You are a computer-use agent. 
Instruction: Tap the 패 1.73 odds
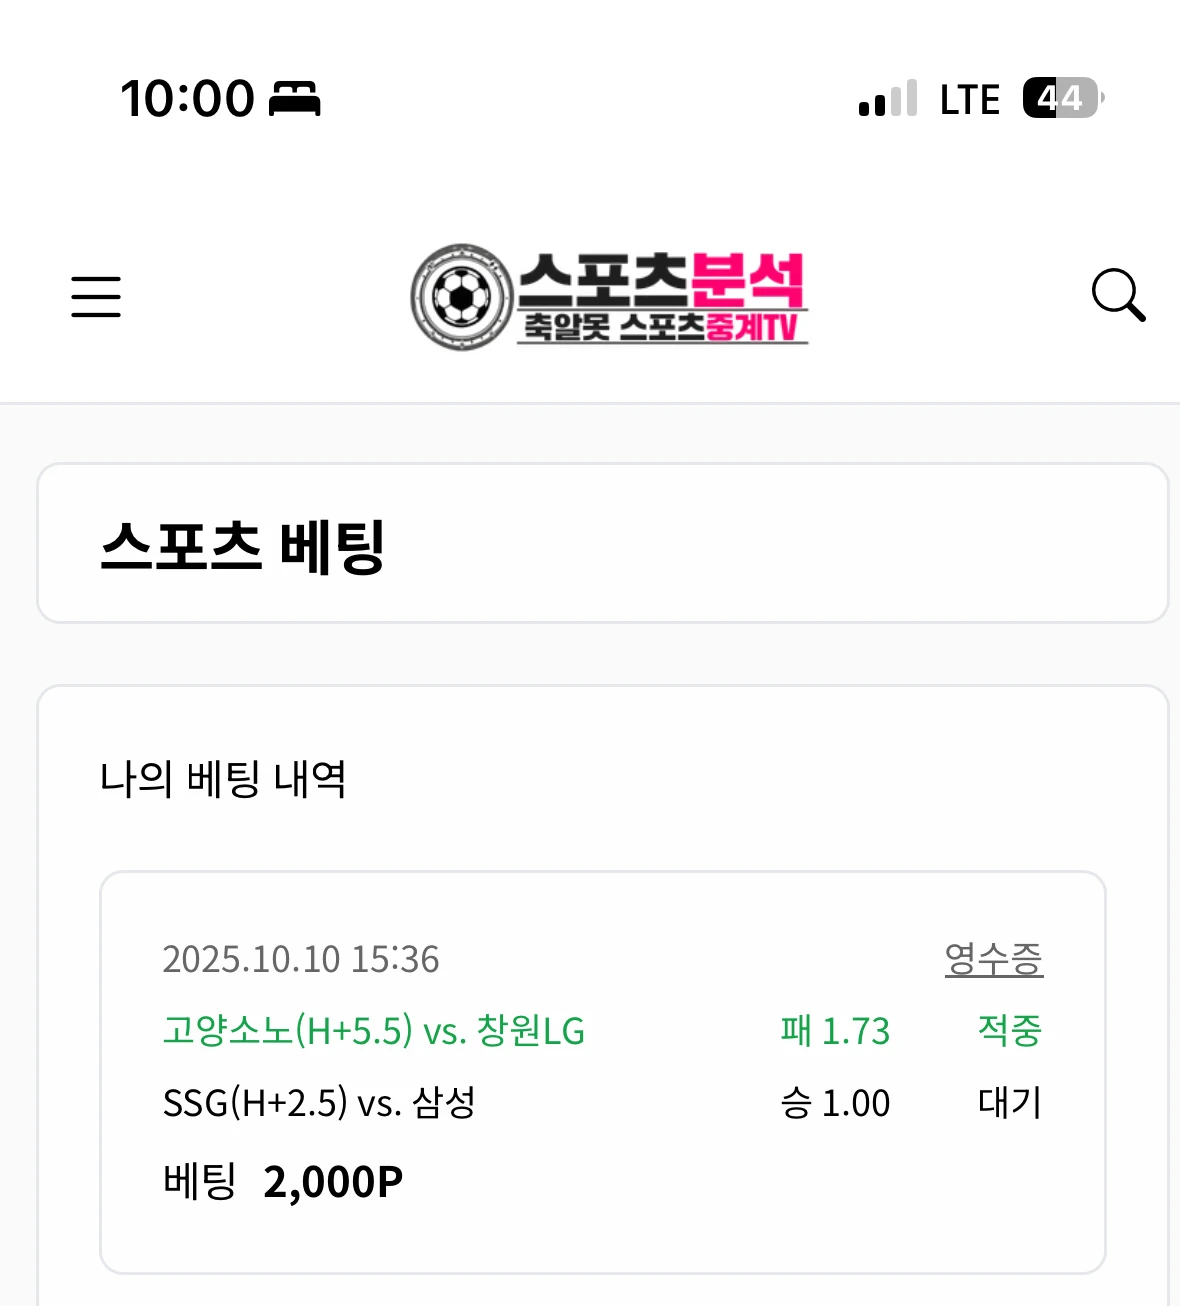tap(835, 1031)
